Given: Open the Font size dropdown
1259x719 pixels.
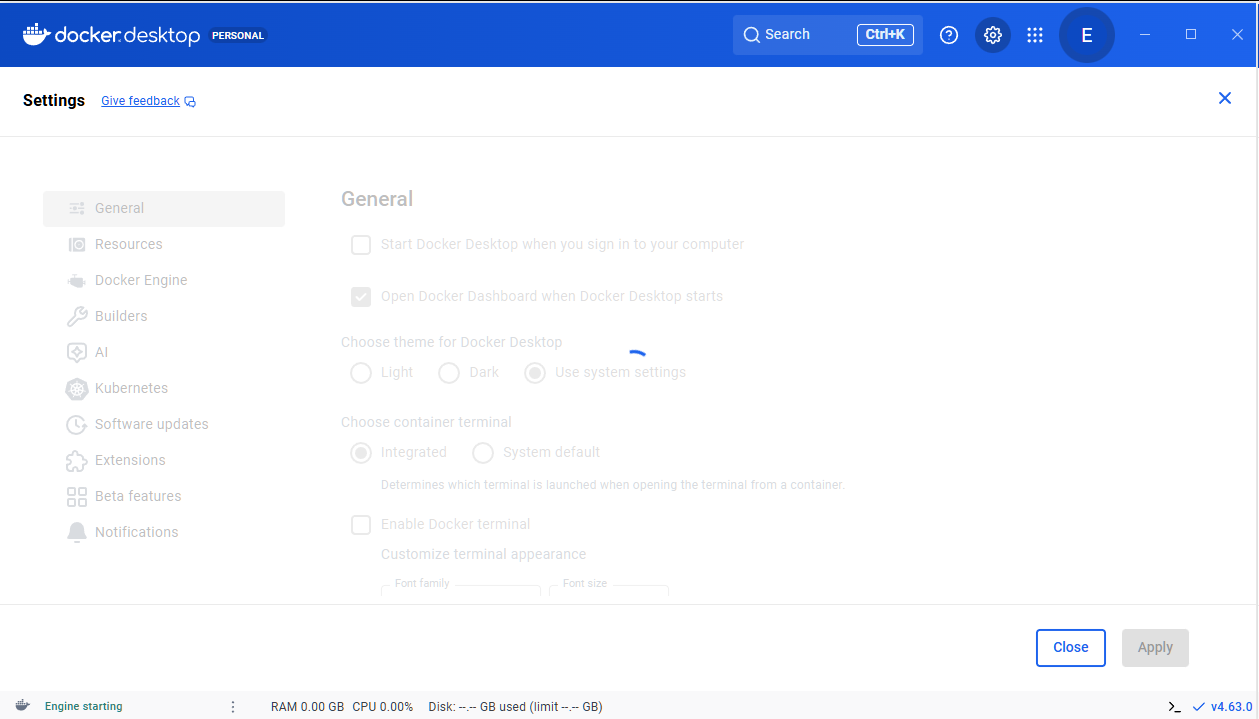Looking at the screenshot, I should tap(608, 592).
